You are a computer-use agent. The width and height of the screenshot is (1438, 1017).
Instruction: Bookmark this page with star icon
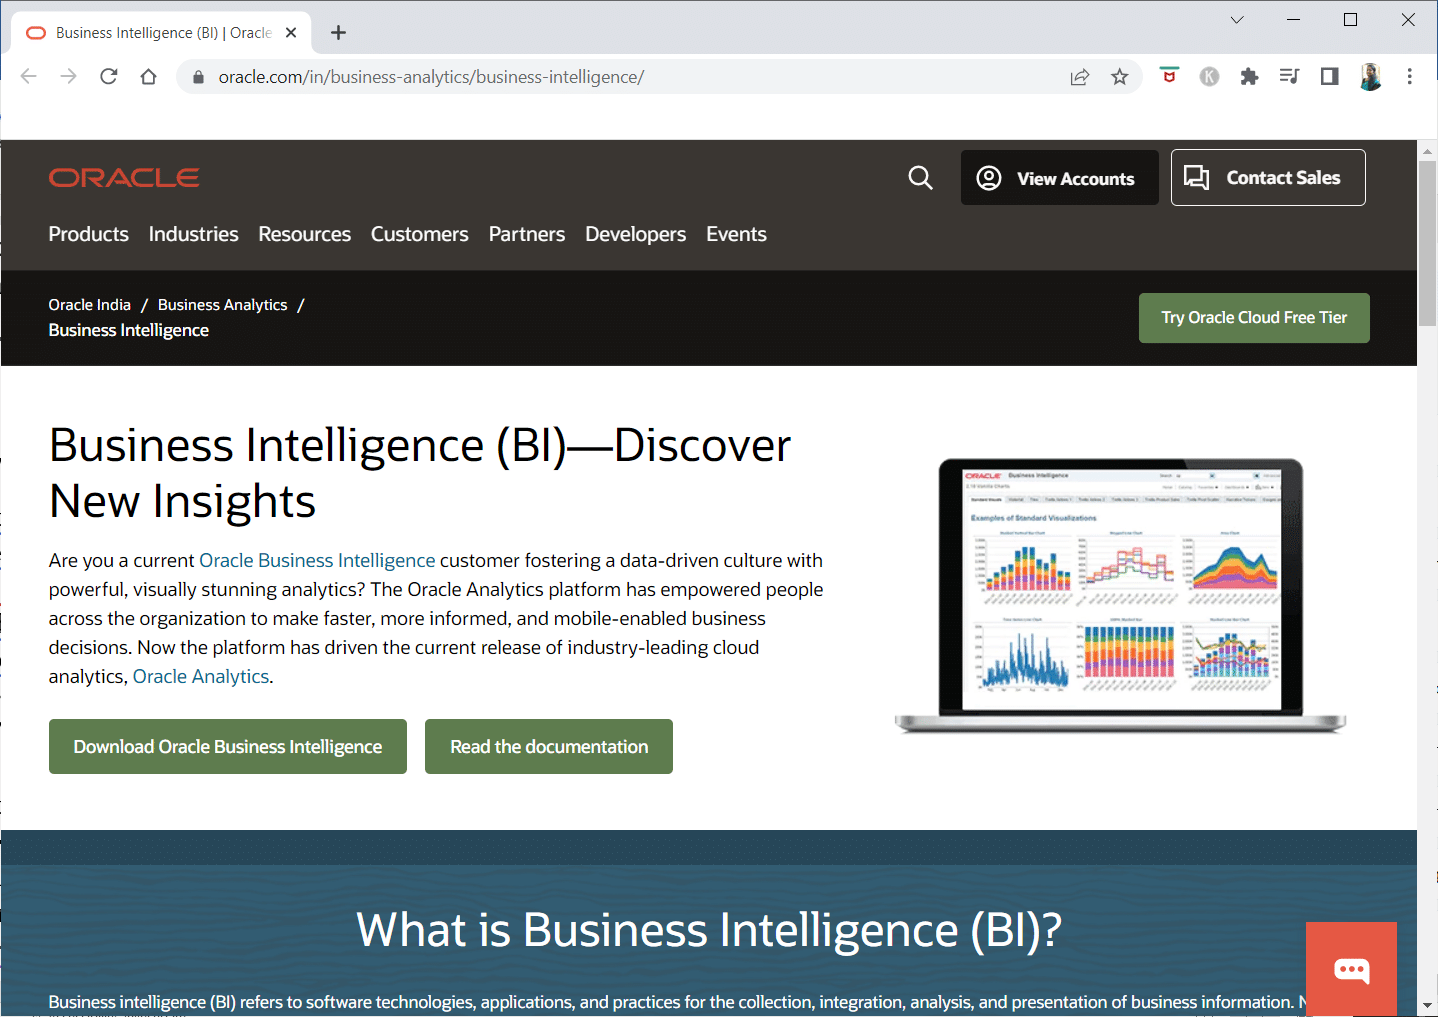1120,77
